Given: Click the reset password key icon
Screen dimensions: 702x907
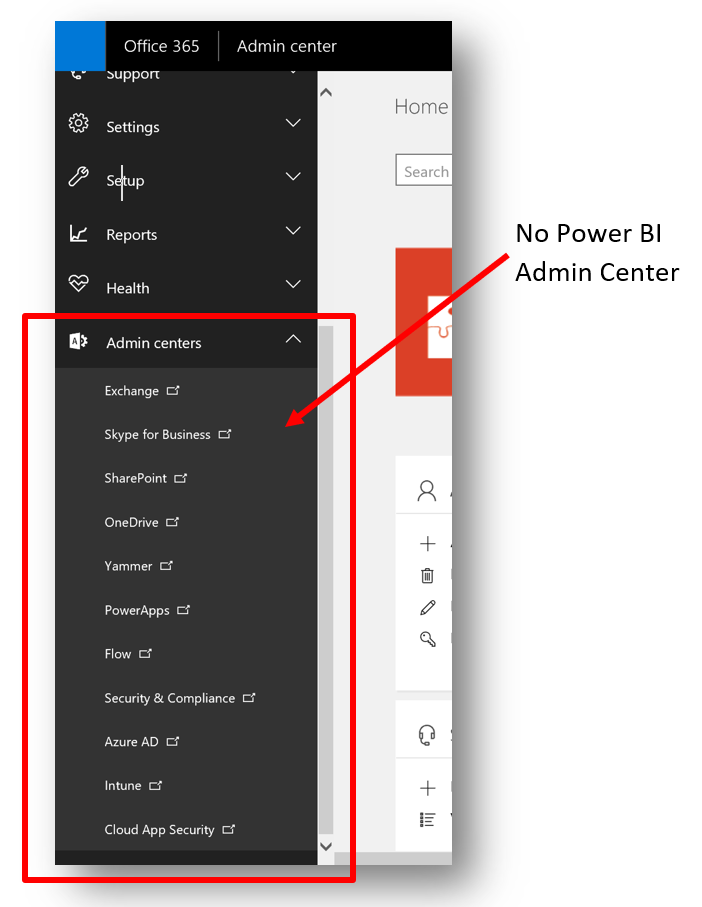Looking at the screenshot, I should 427,639.
